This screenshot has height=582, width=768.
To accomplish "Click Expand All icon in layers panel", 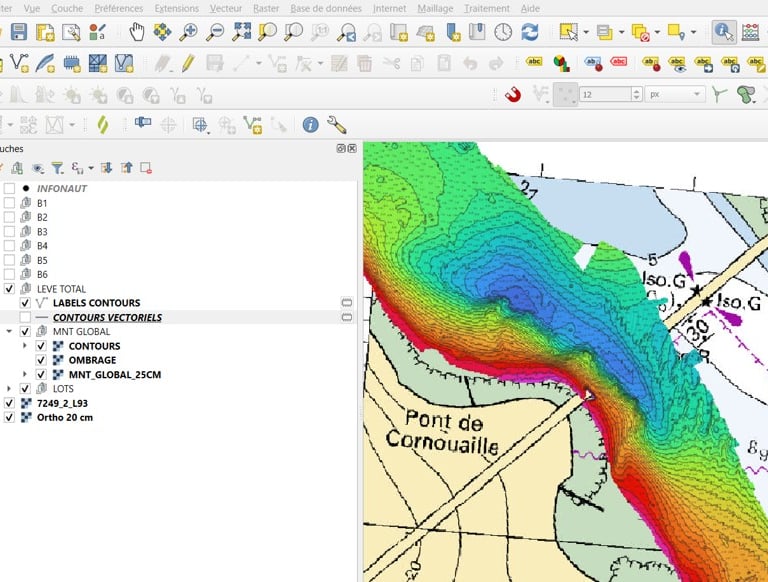I will point(106,168).
